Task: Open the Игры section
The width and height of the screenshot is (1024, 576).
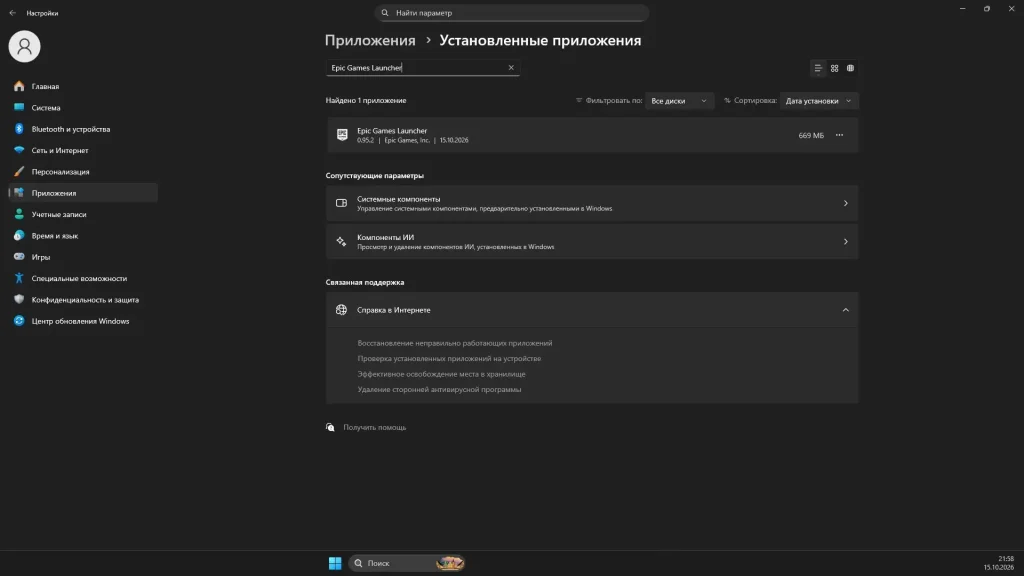Action: 83,257
